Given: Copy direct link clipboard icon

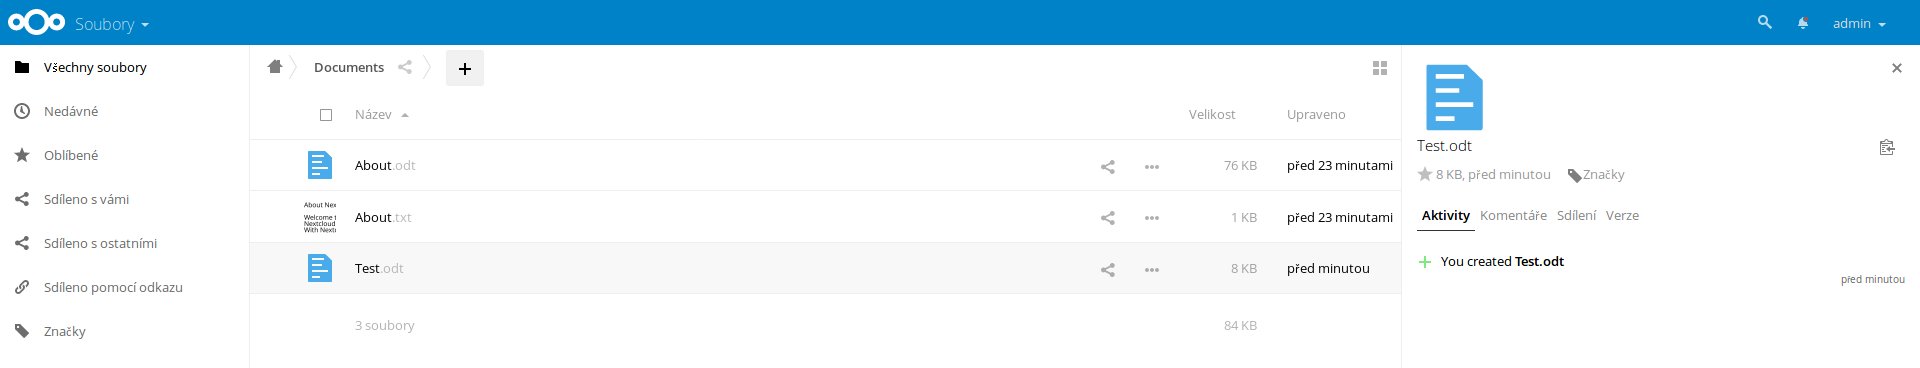Looking at the screenshot, I should pyautogui.click(x=1887, y=147).
